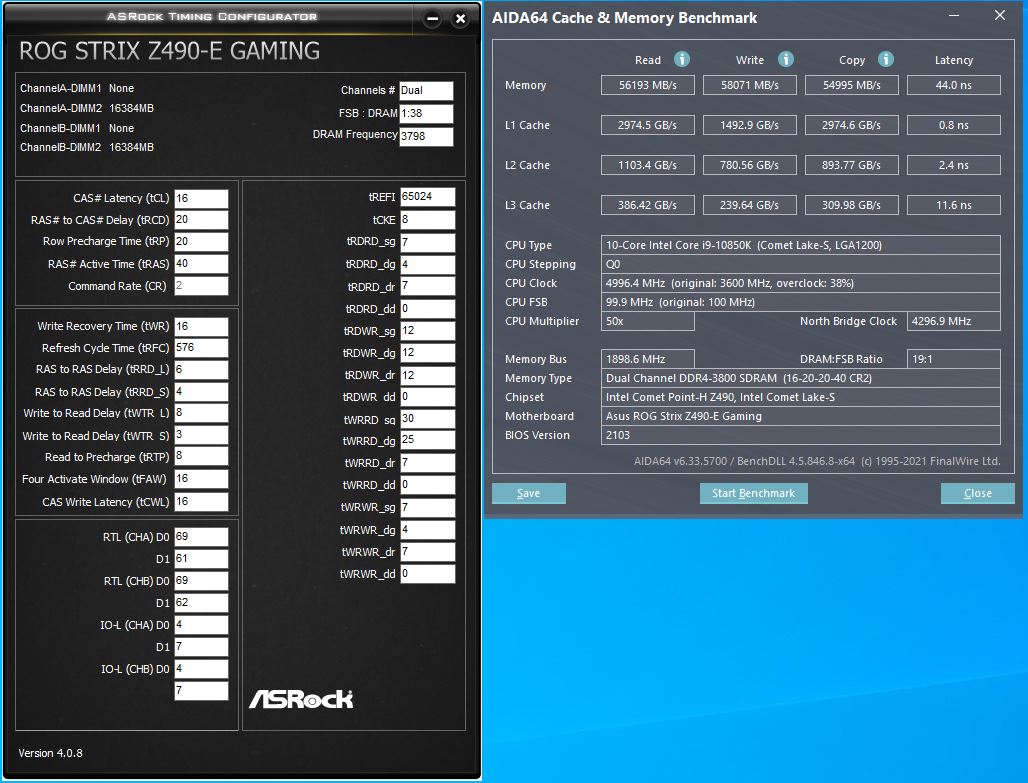Click the Close button in AIDA64

pos(978,493)
